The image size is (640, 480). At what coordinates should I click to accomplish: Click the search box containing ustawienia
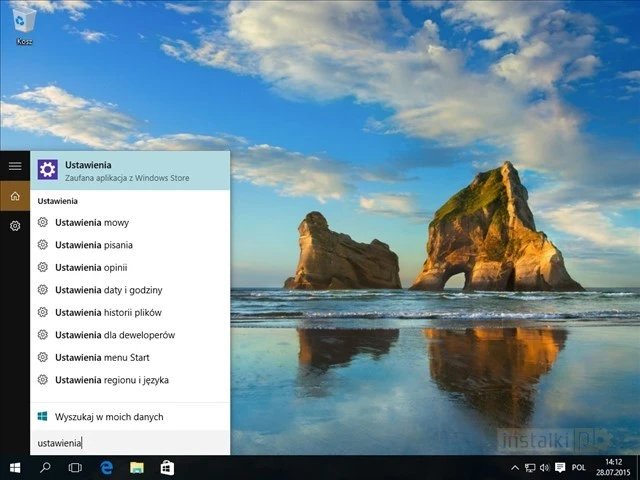click(x=130, y=443)
